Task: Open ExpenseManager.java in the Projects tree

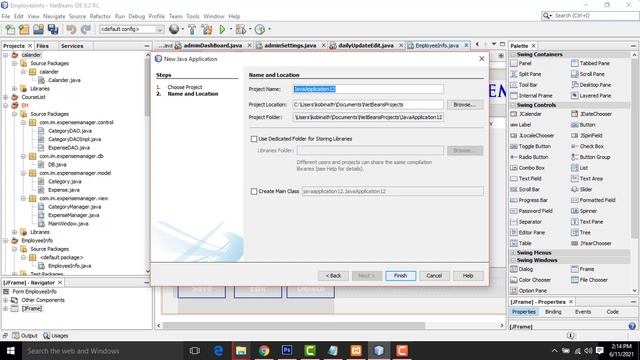Action: click(x=73, y=215)
